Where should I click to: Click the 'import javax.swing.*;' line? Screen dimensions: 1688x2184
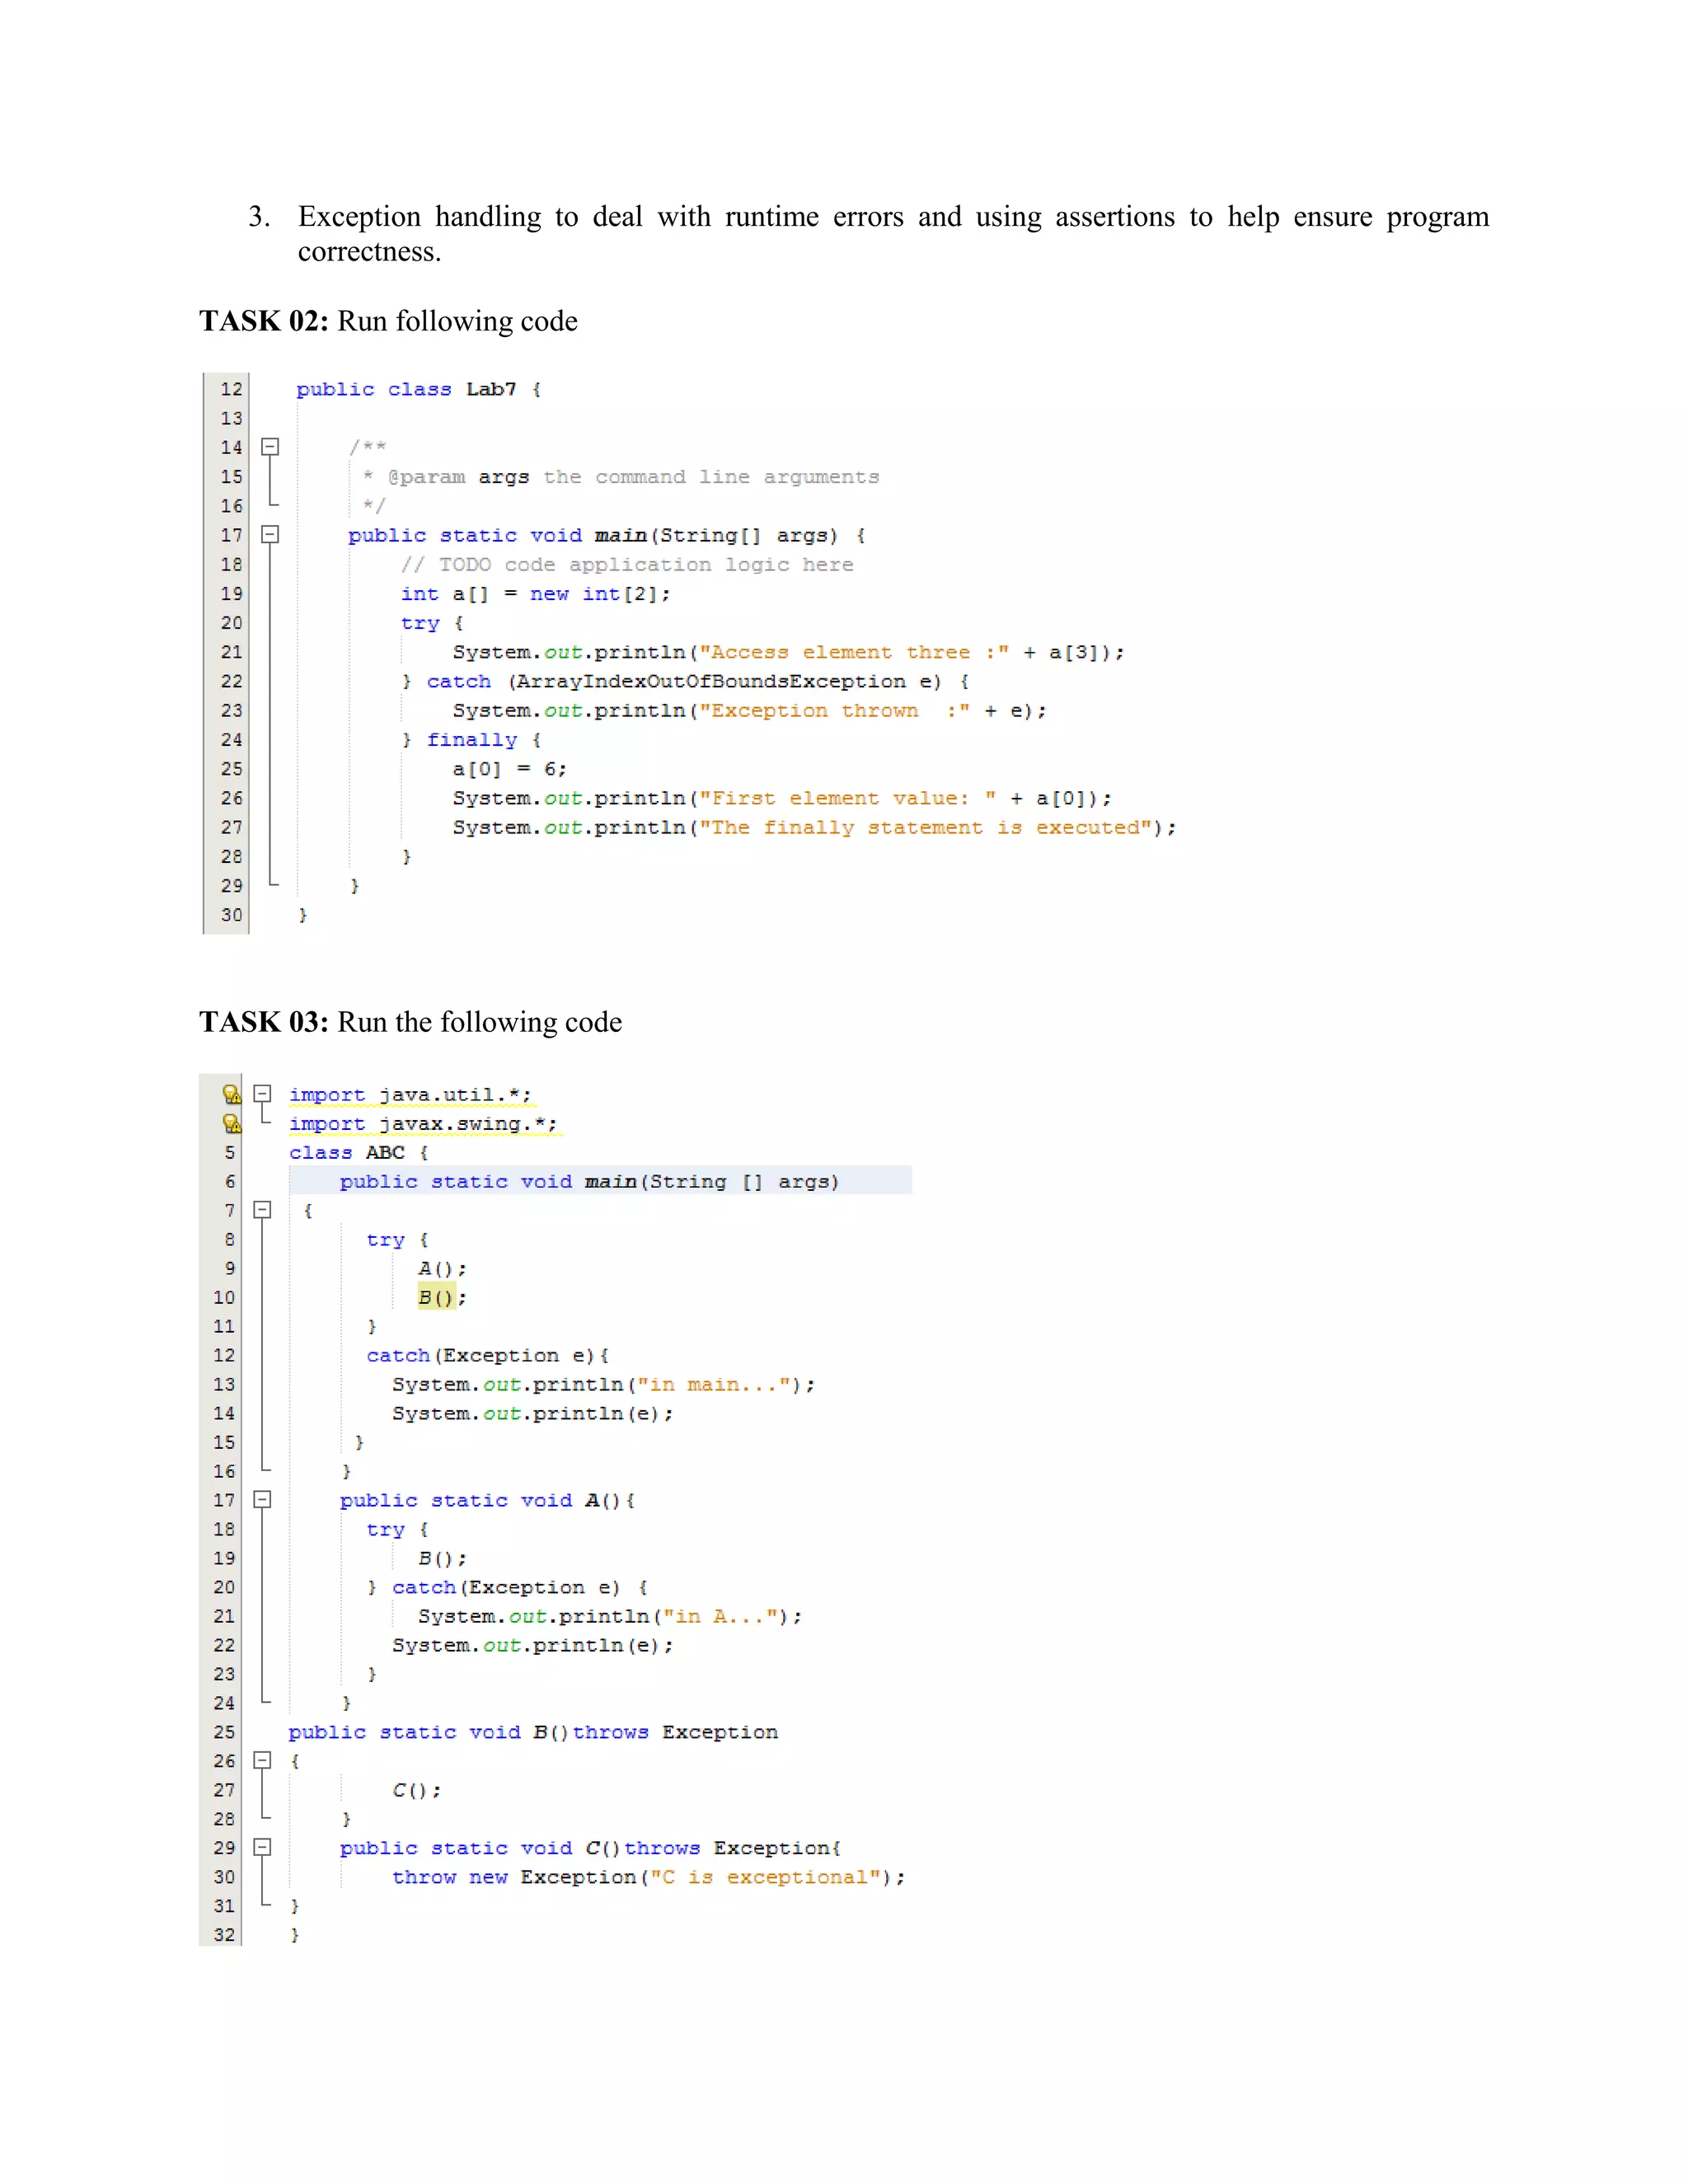(x=423, y=1124)
